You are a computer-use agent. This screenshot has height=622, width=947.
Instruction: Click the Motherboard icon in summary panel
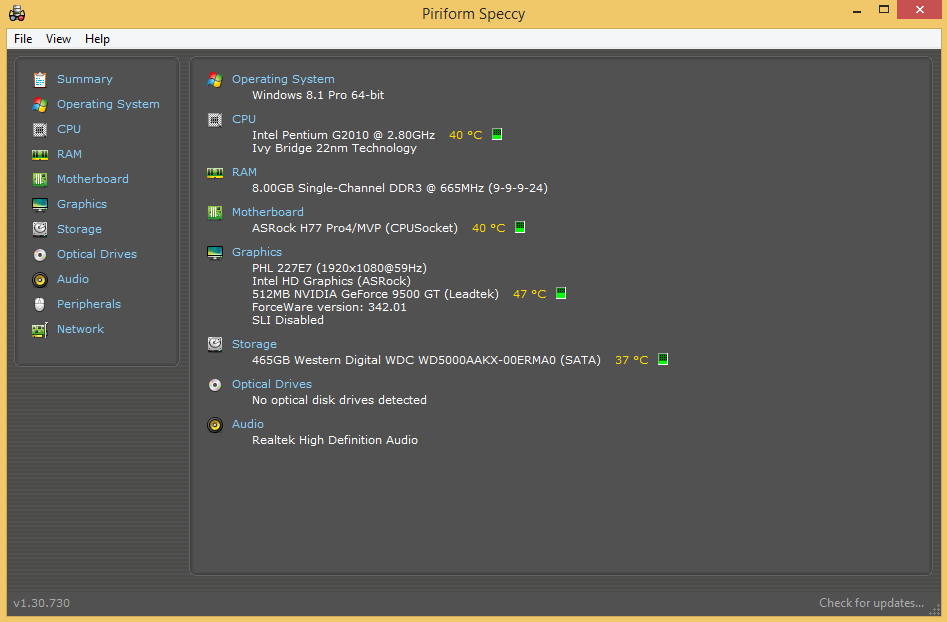[215, 213]
